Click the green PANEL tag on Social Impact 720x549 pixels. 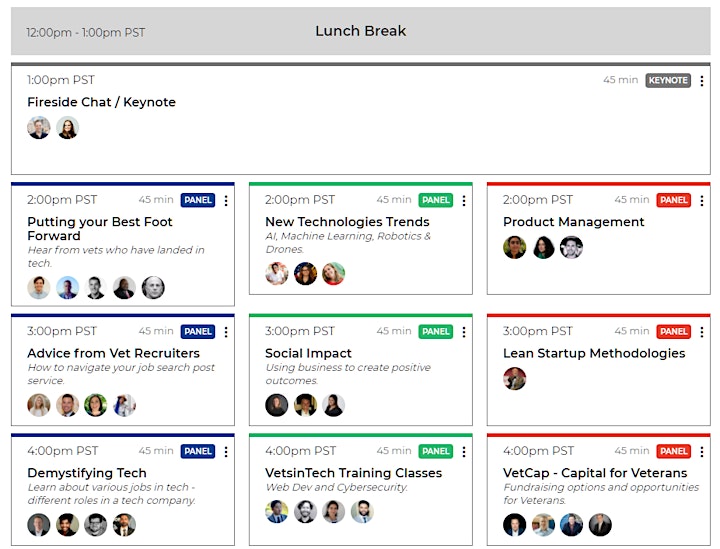(435, 331)
